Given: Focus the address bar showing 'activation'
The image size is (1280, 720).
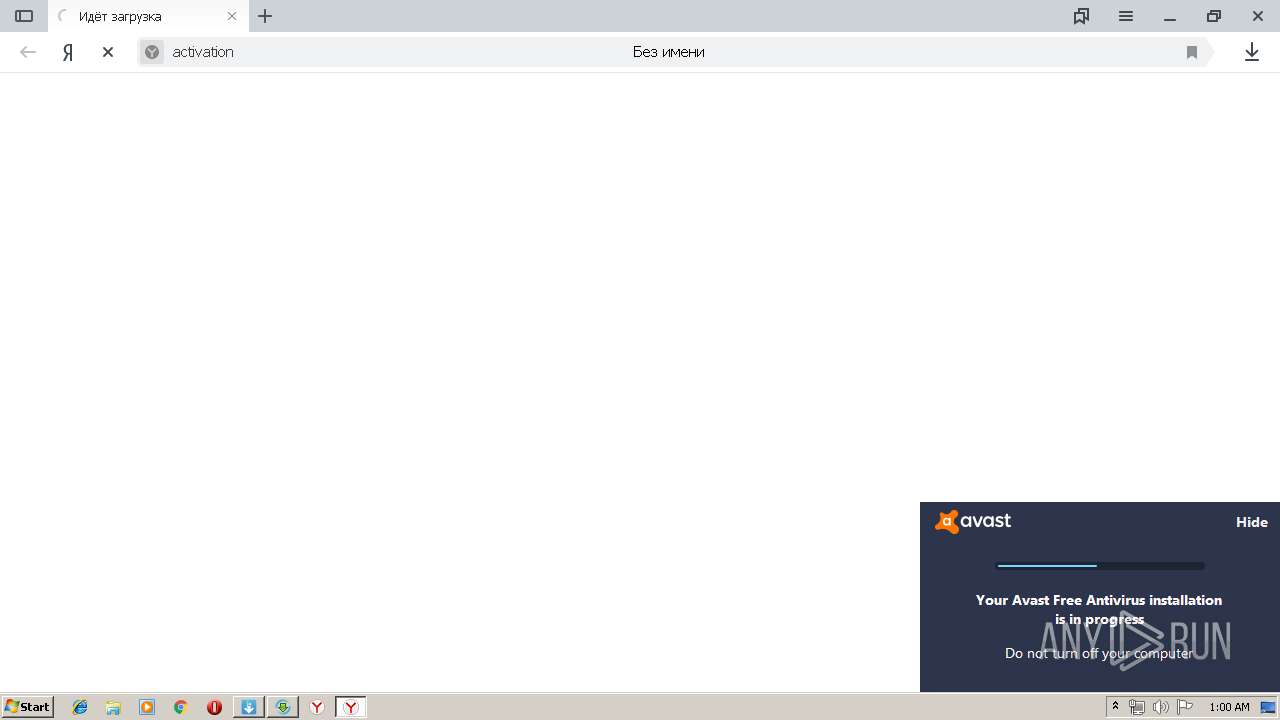Looking at the screenshot, I should 675,52.
